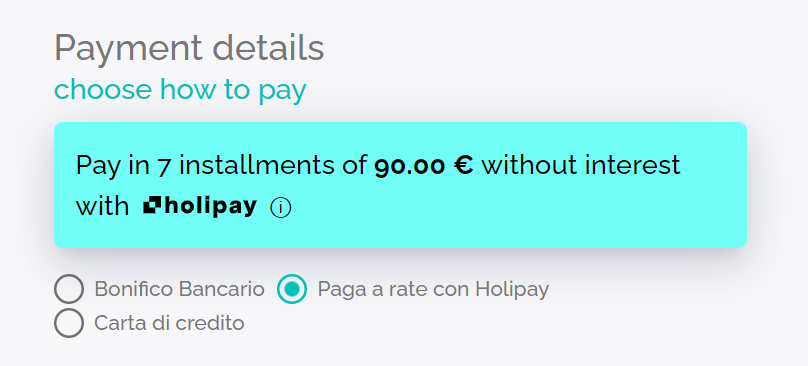This screenshot has height=366, width=808.
Task: Select the Paga a rate con Holipay radio
Action: click(292, 289)
